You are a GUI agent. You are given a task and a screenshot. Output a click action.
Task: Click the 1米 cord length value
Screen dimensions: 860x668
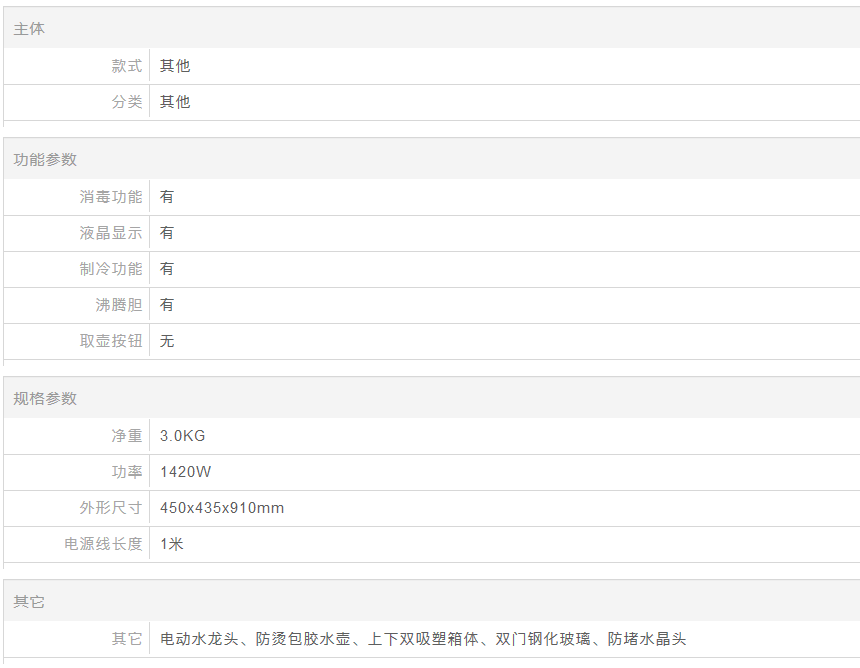tap(172, 544)
